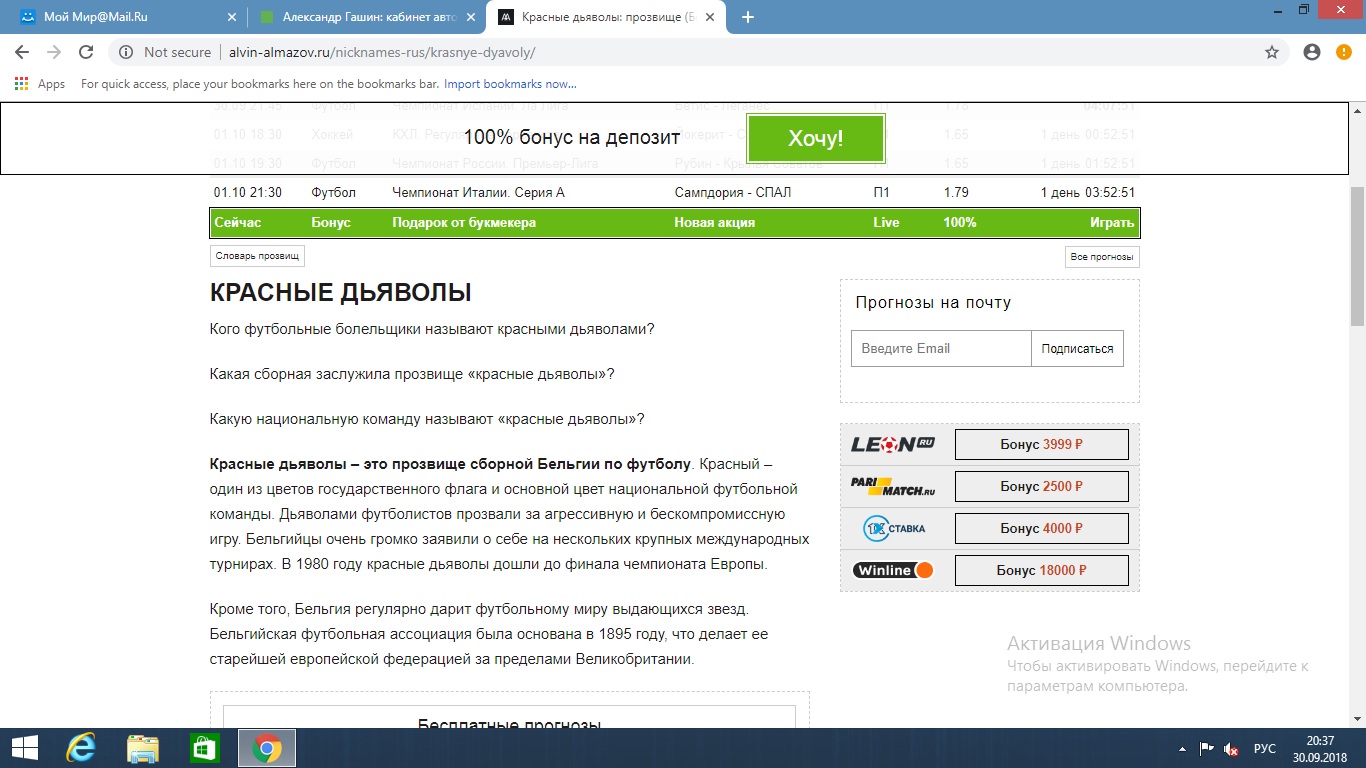This screenshot has width=1366, height=768.
Task: Claim the Бонус 2500 ₽ offer
Action: click(1042, 486)
